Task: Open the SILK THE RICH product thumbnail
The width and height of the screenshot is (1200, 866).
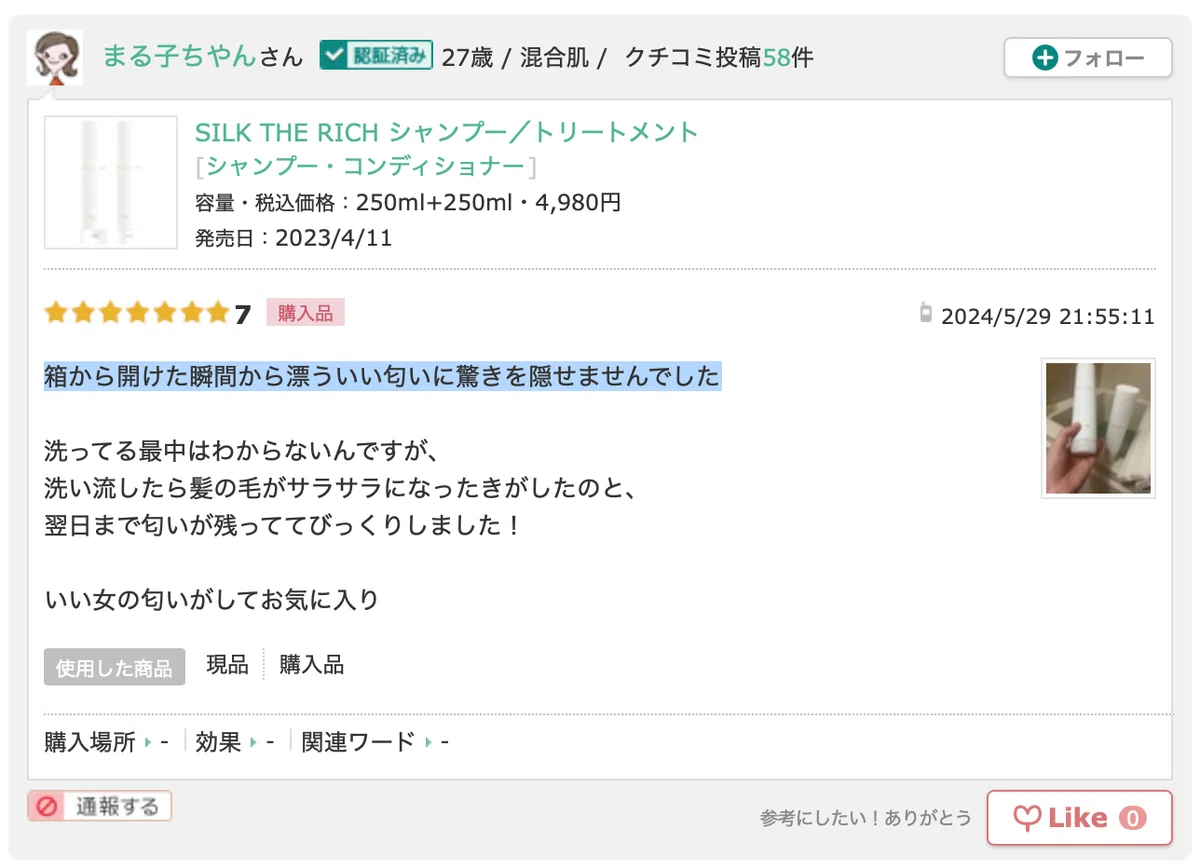Action: point(111,182)
